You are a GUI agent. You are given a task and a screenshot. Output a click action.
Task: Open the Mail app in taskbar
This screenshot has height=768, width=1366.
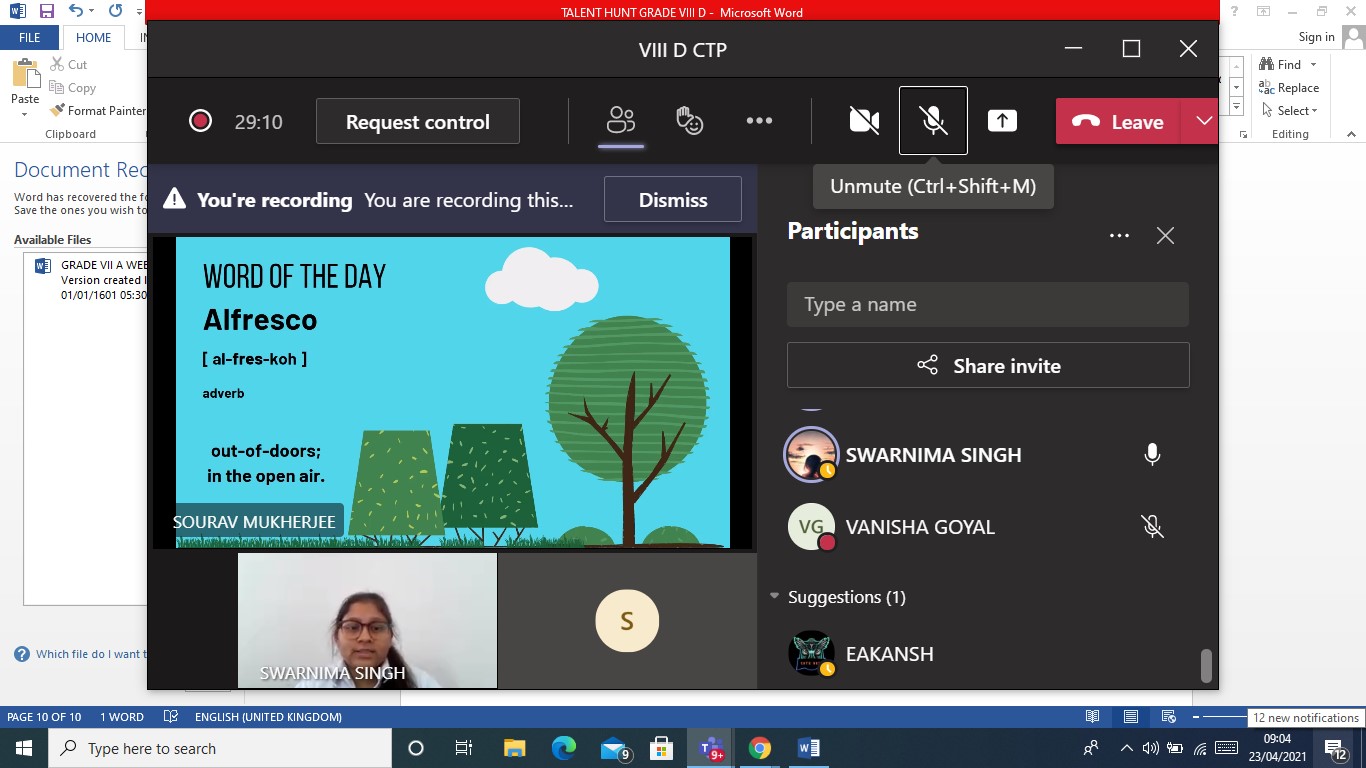coord(614,748)
